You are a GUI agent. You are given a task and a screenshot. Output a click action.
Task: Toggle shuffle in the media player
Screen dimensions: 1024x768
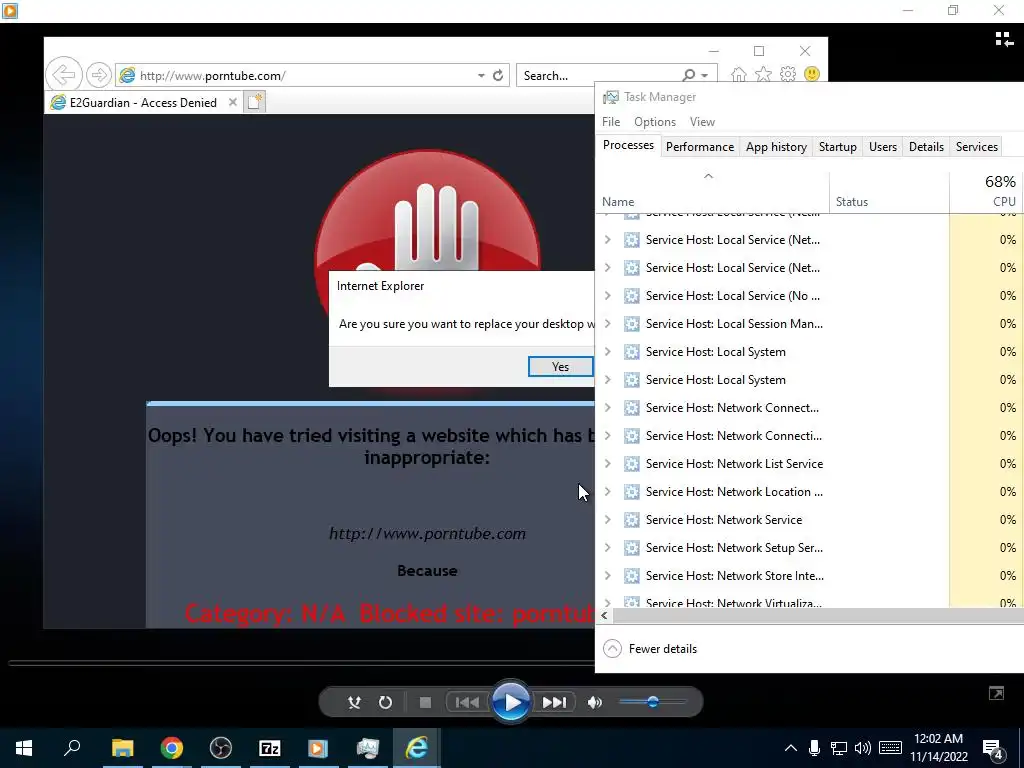coord(354,703)
